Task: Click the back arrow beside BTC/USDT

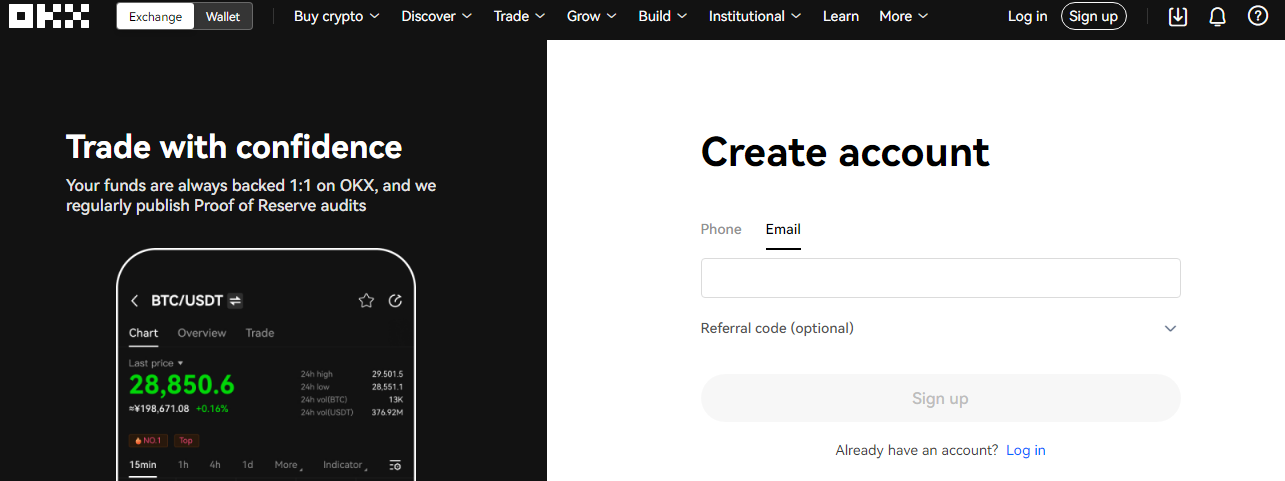Action: click(x=135, y=301)
